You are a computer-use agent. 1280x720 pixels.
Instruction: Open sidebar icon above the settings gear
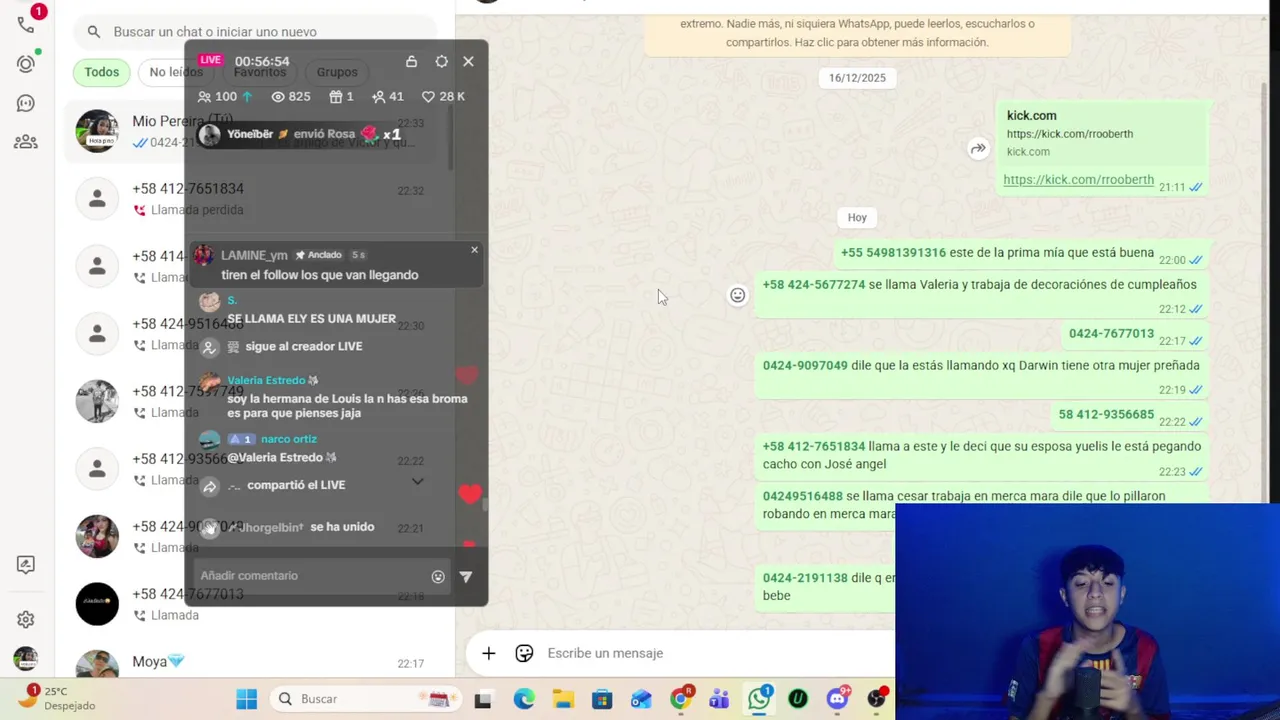click(x=26, y=565)
